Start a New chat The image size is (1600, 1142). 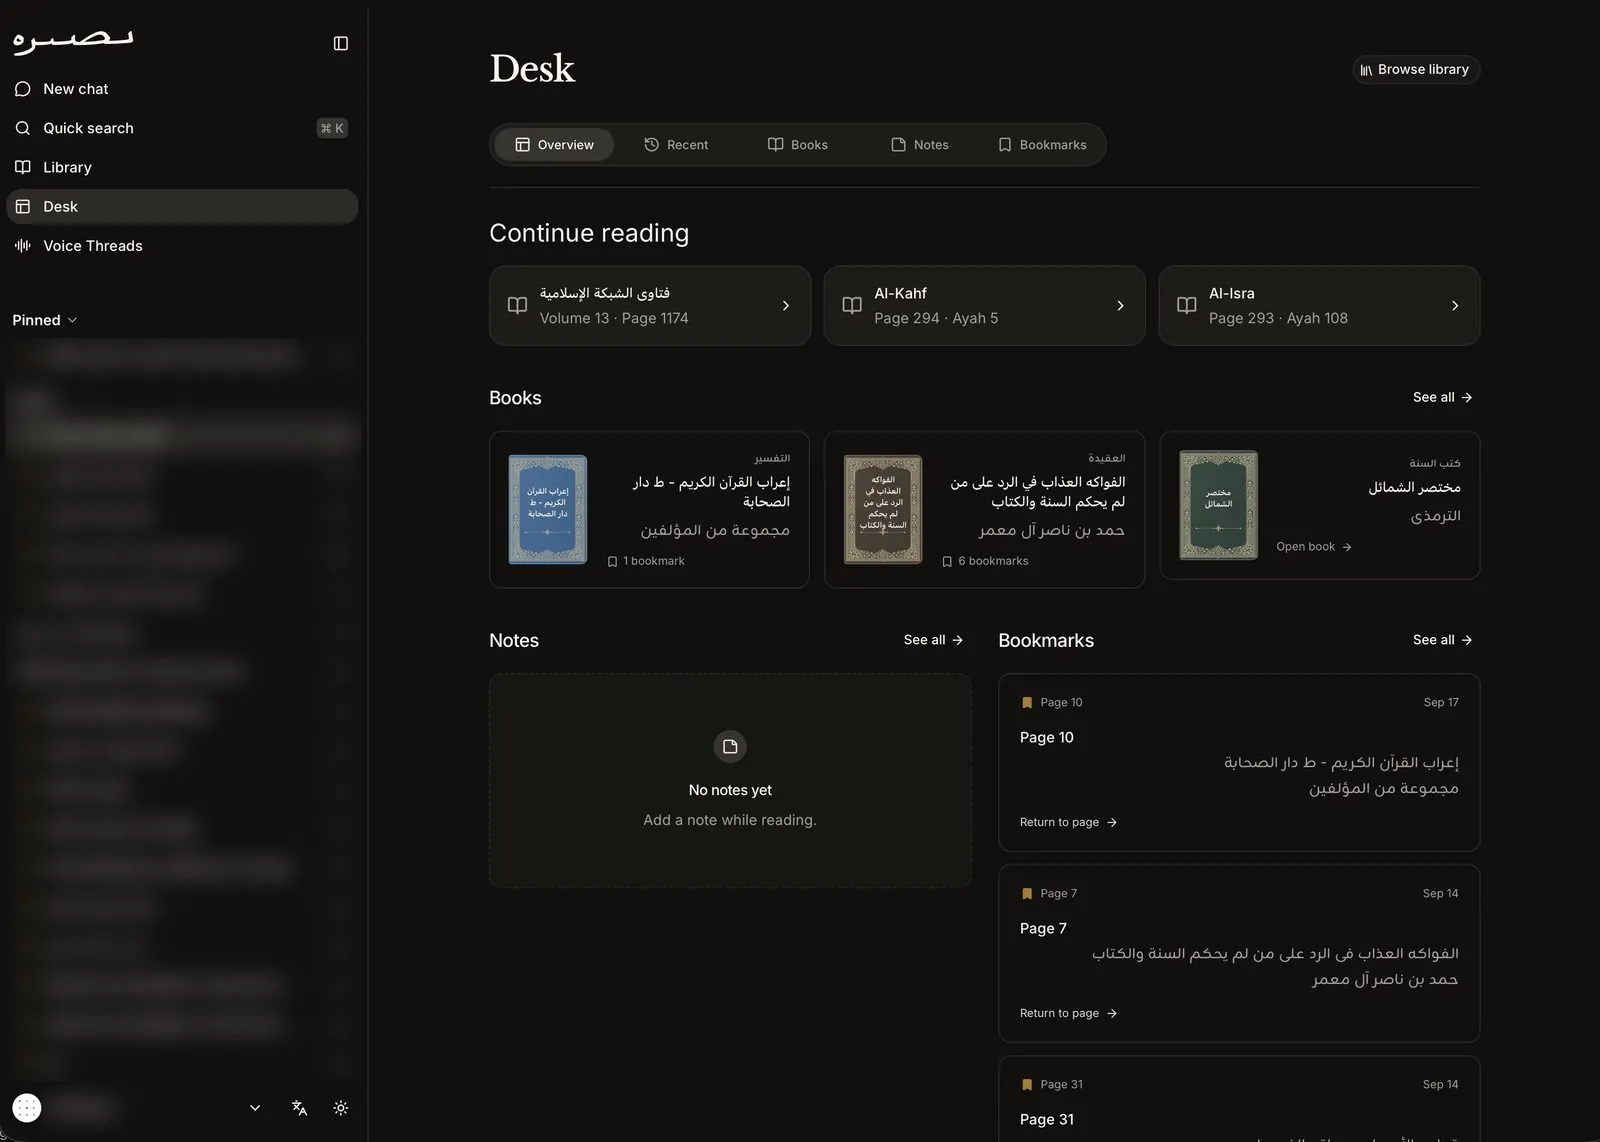click(x=182, y=89)
